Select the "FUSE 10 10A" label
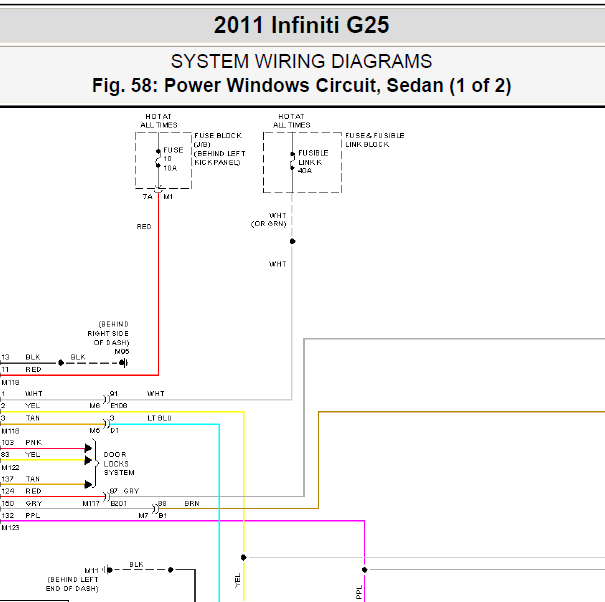Screen dimensions: 605x602 [173, 159]
